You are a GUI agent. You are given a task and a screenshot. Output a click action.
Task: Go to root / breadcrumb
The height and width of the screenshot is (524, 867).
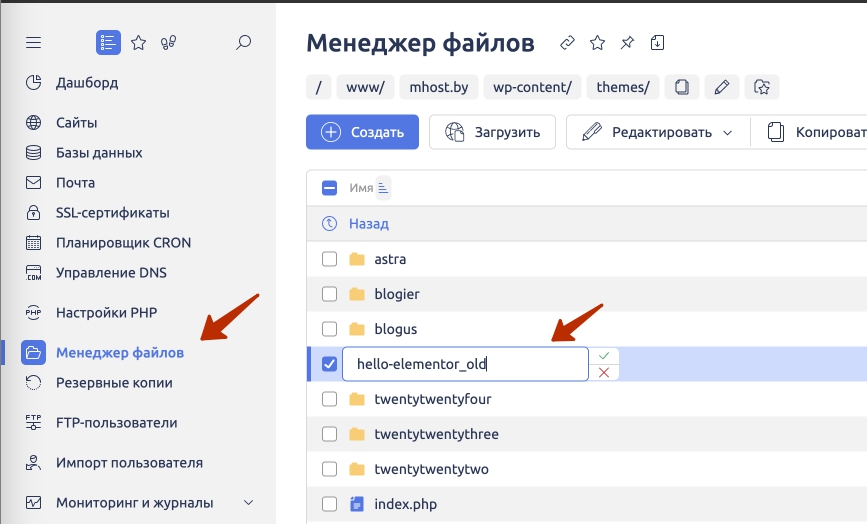(318, 87)
